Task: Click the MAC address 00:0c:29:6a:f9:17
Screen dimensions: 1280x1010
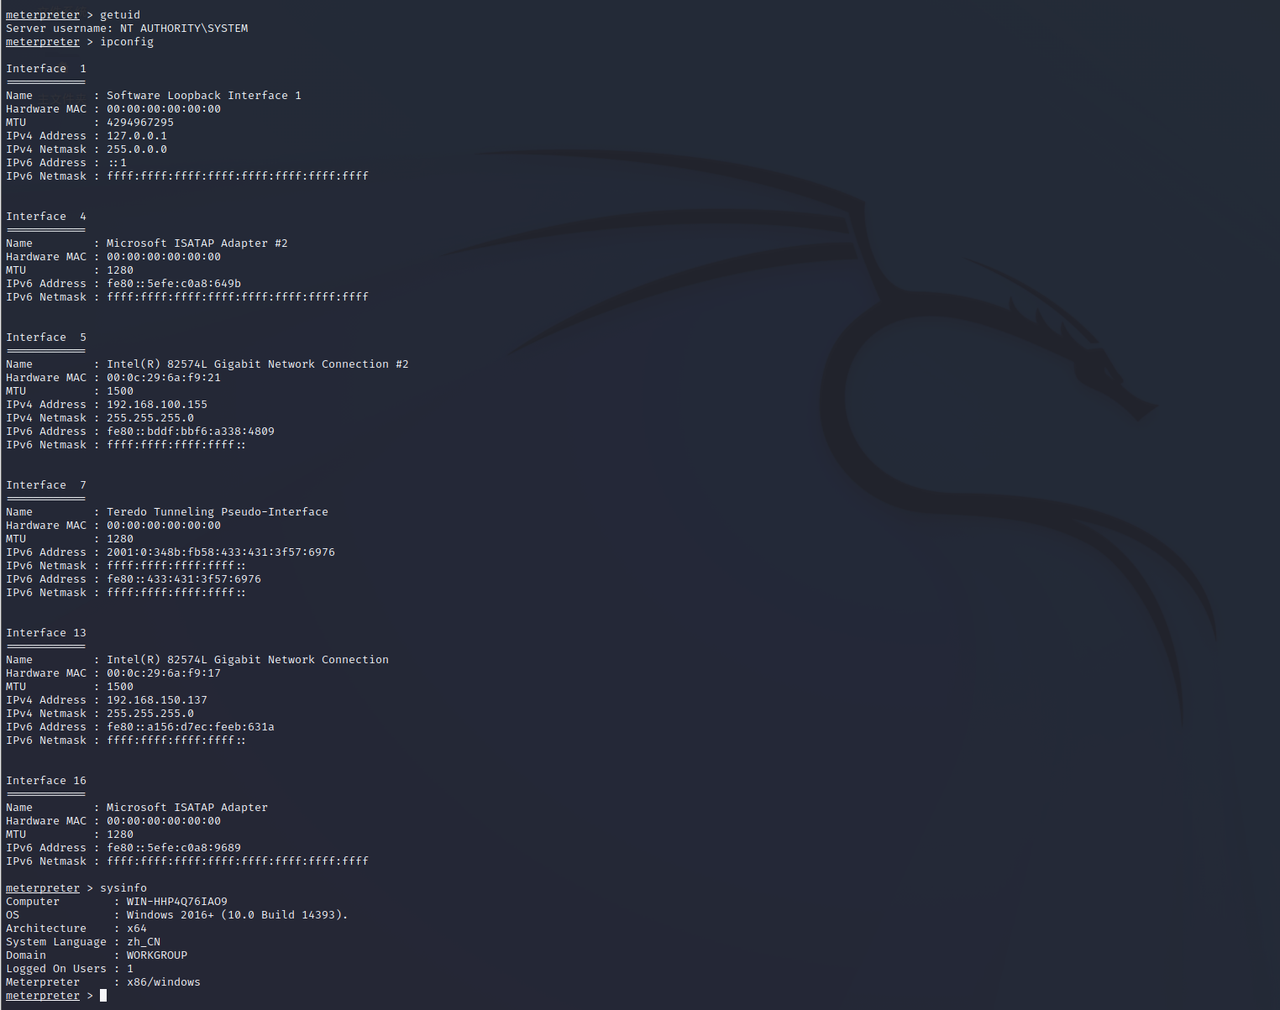Action: pos(164,673)
